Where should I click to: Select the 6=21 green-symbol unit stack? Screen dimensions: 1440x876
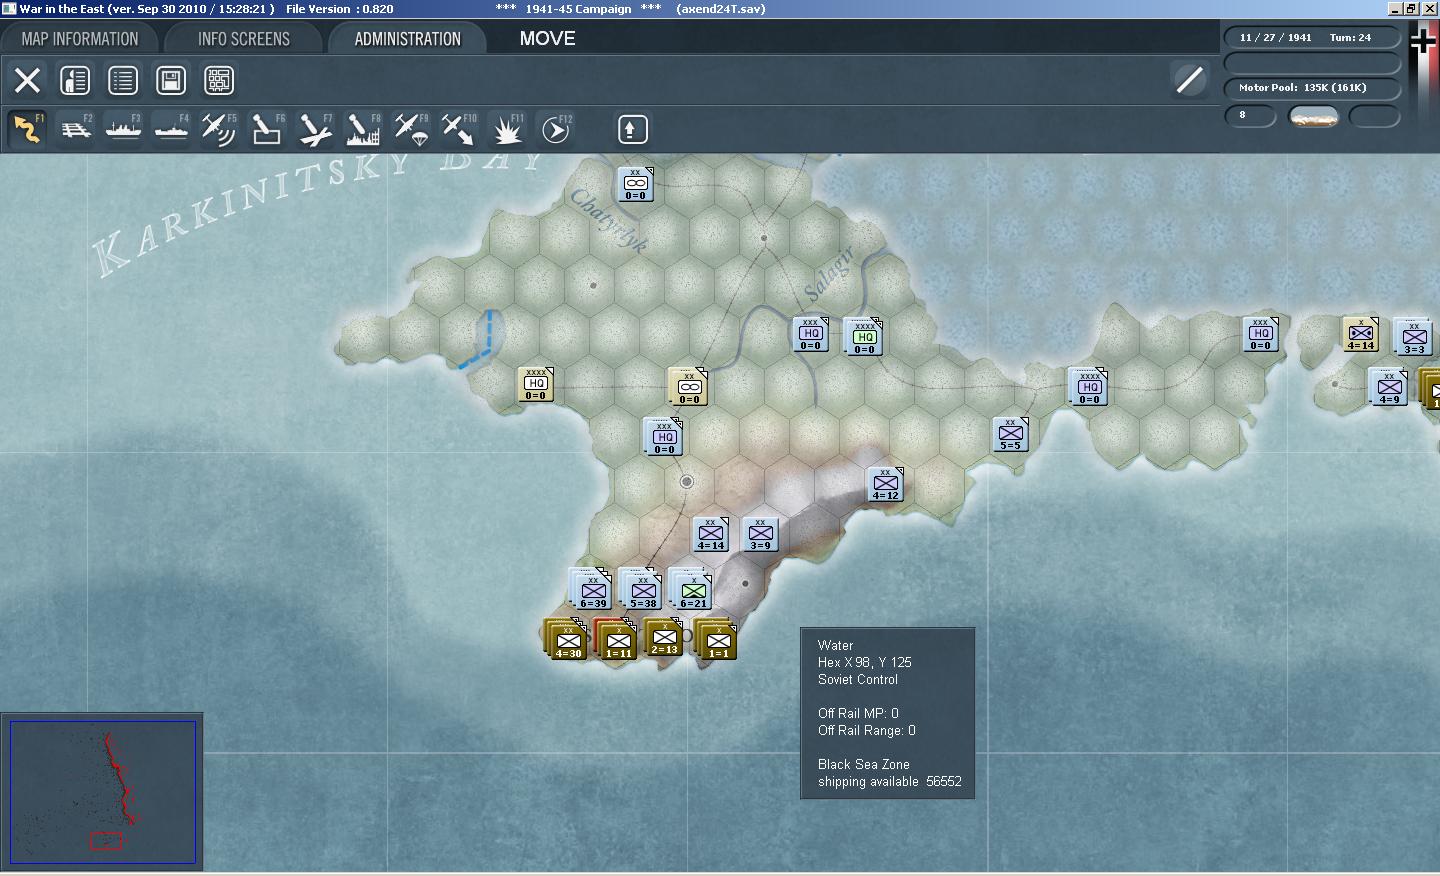coord(692,589)
